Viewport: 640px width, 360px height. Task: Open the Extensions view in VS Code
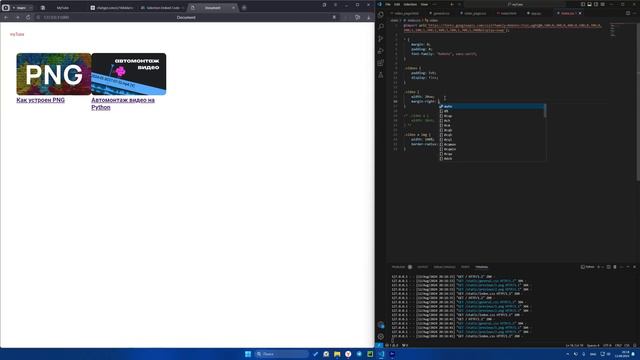(x=381, y=63)
